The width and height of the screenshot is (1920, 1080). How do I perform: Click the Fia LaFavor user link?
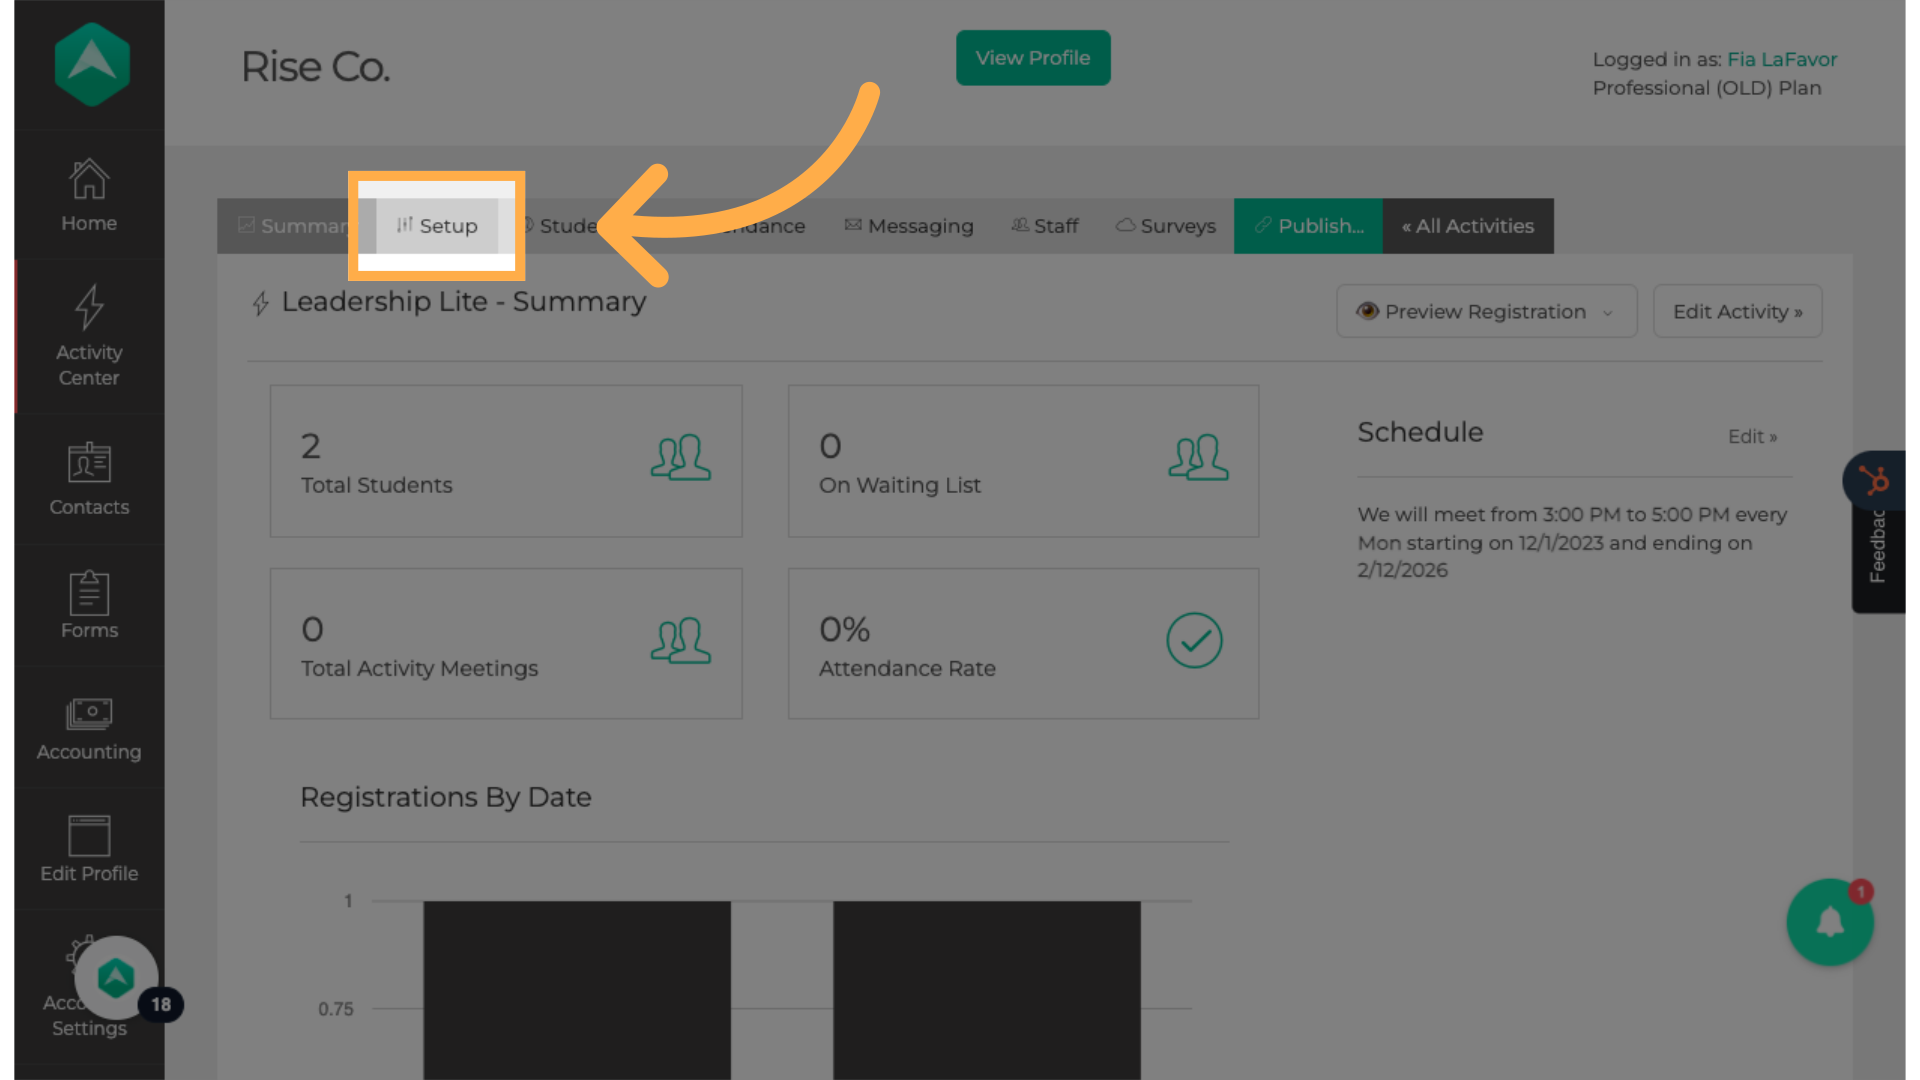1782,59
